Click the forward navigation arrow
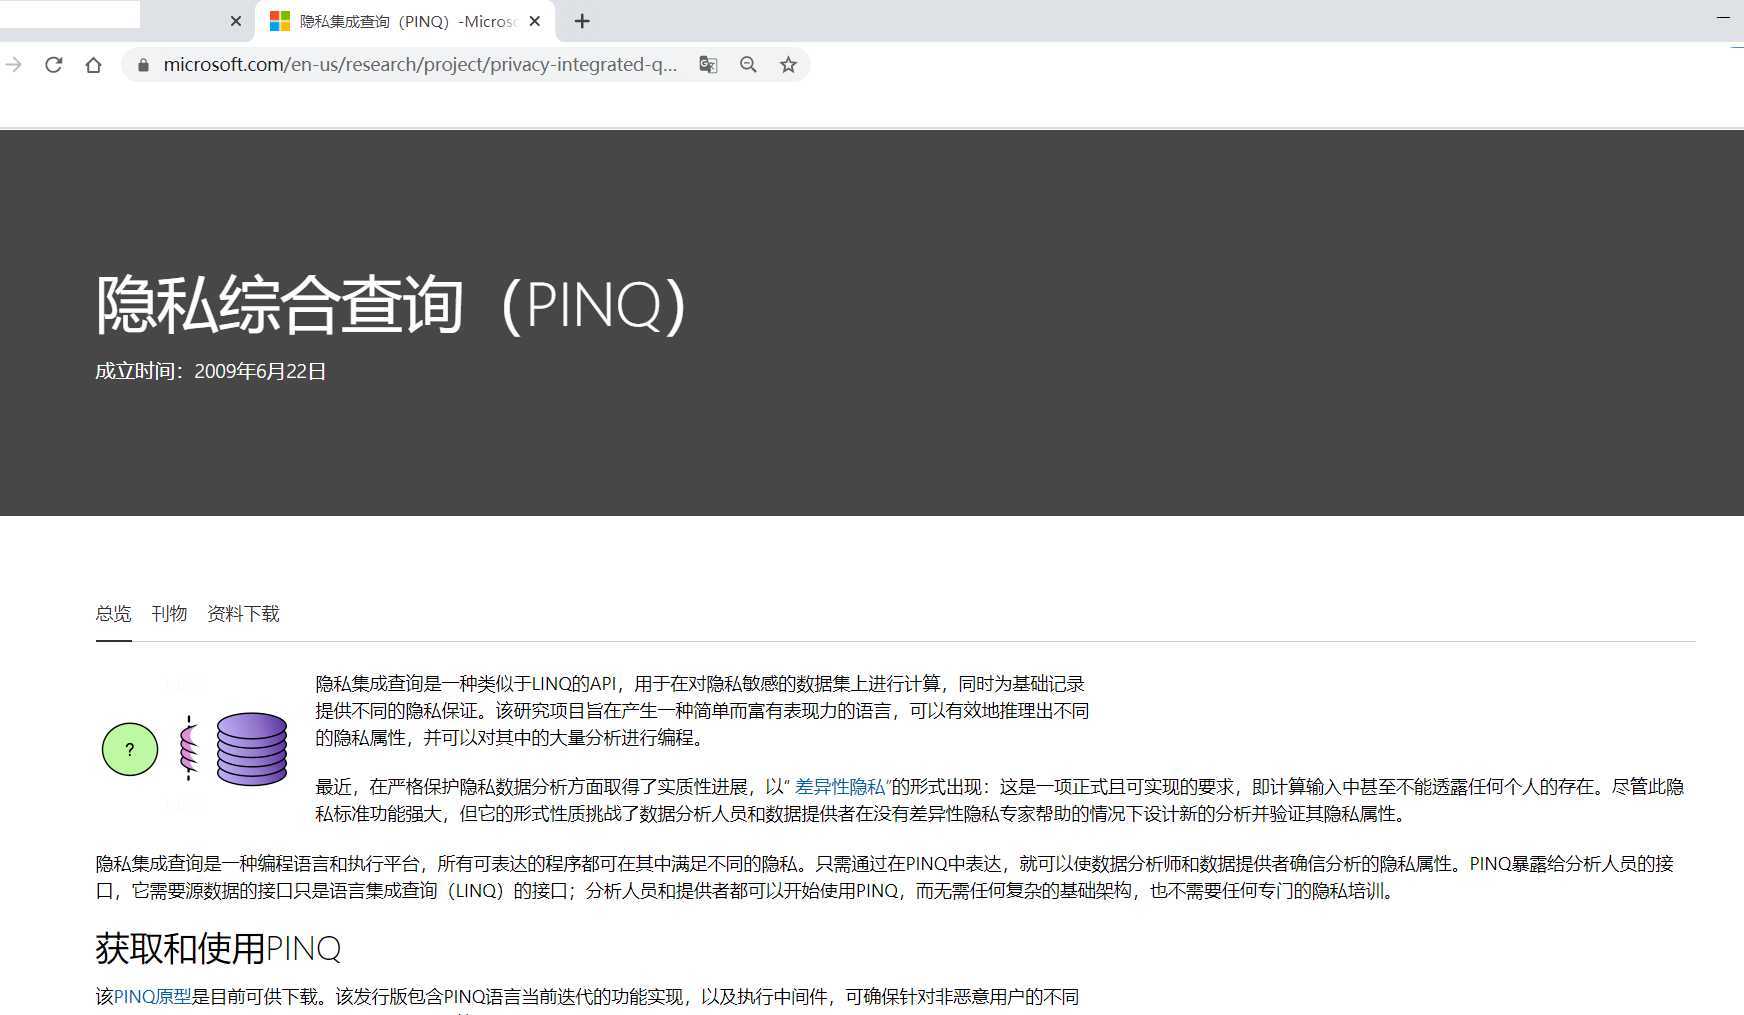Viewport: 1744px width, 1015px height. (13, 65)
